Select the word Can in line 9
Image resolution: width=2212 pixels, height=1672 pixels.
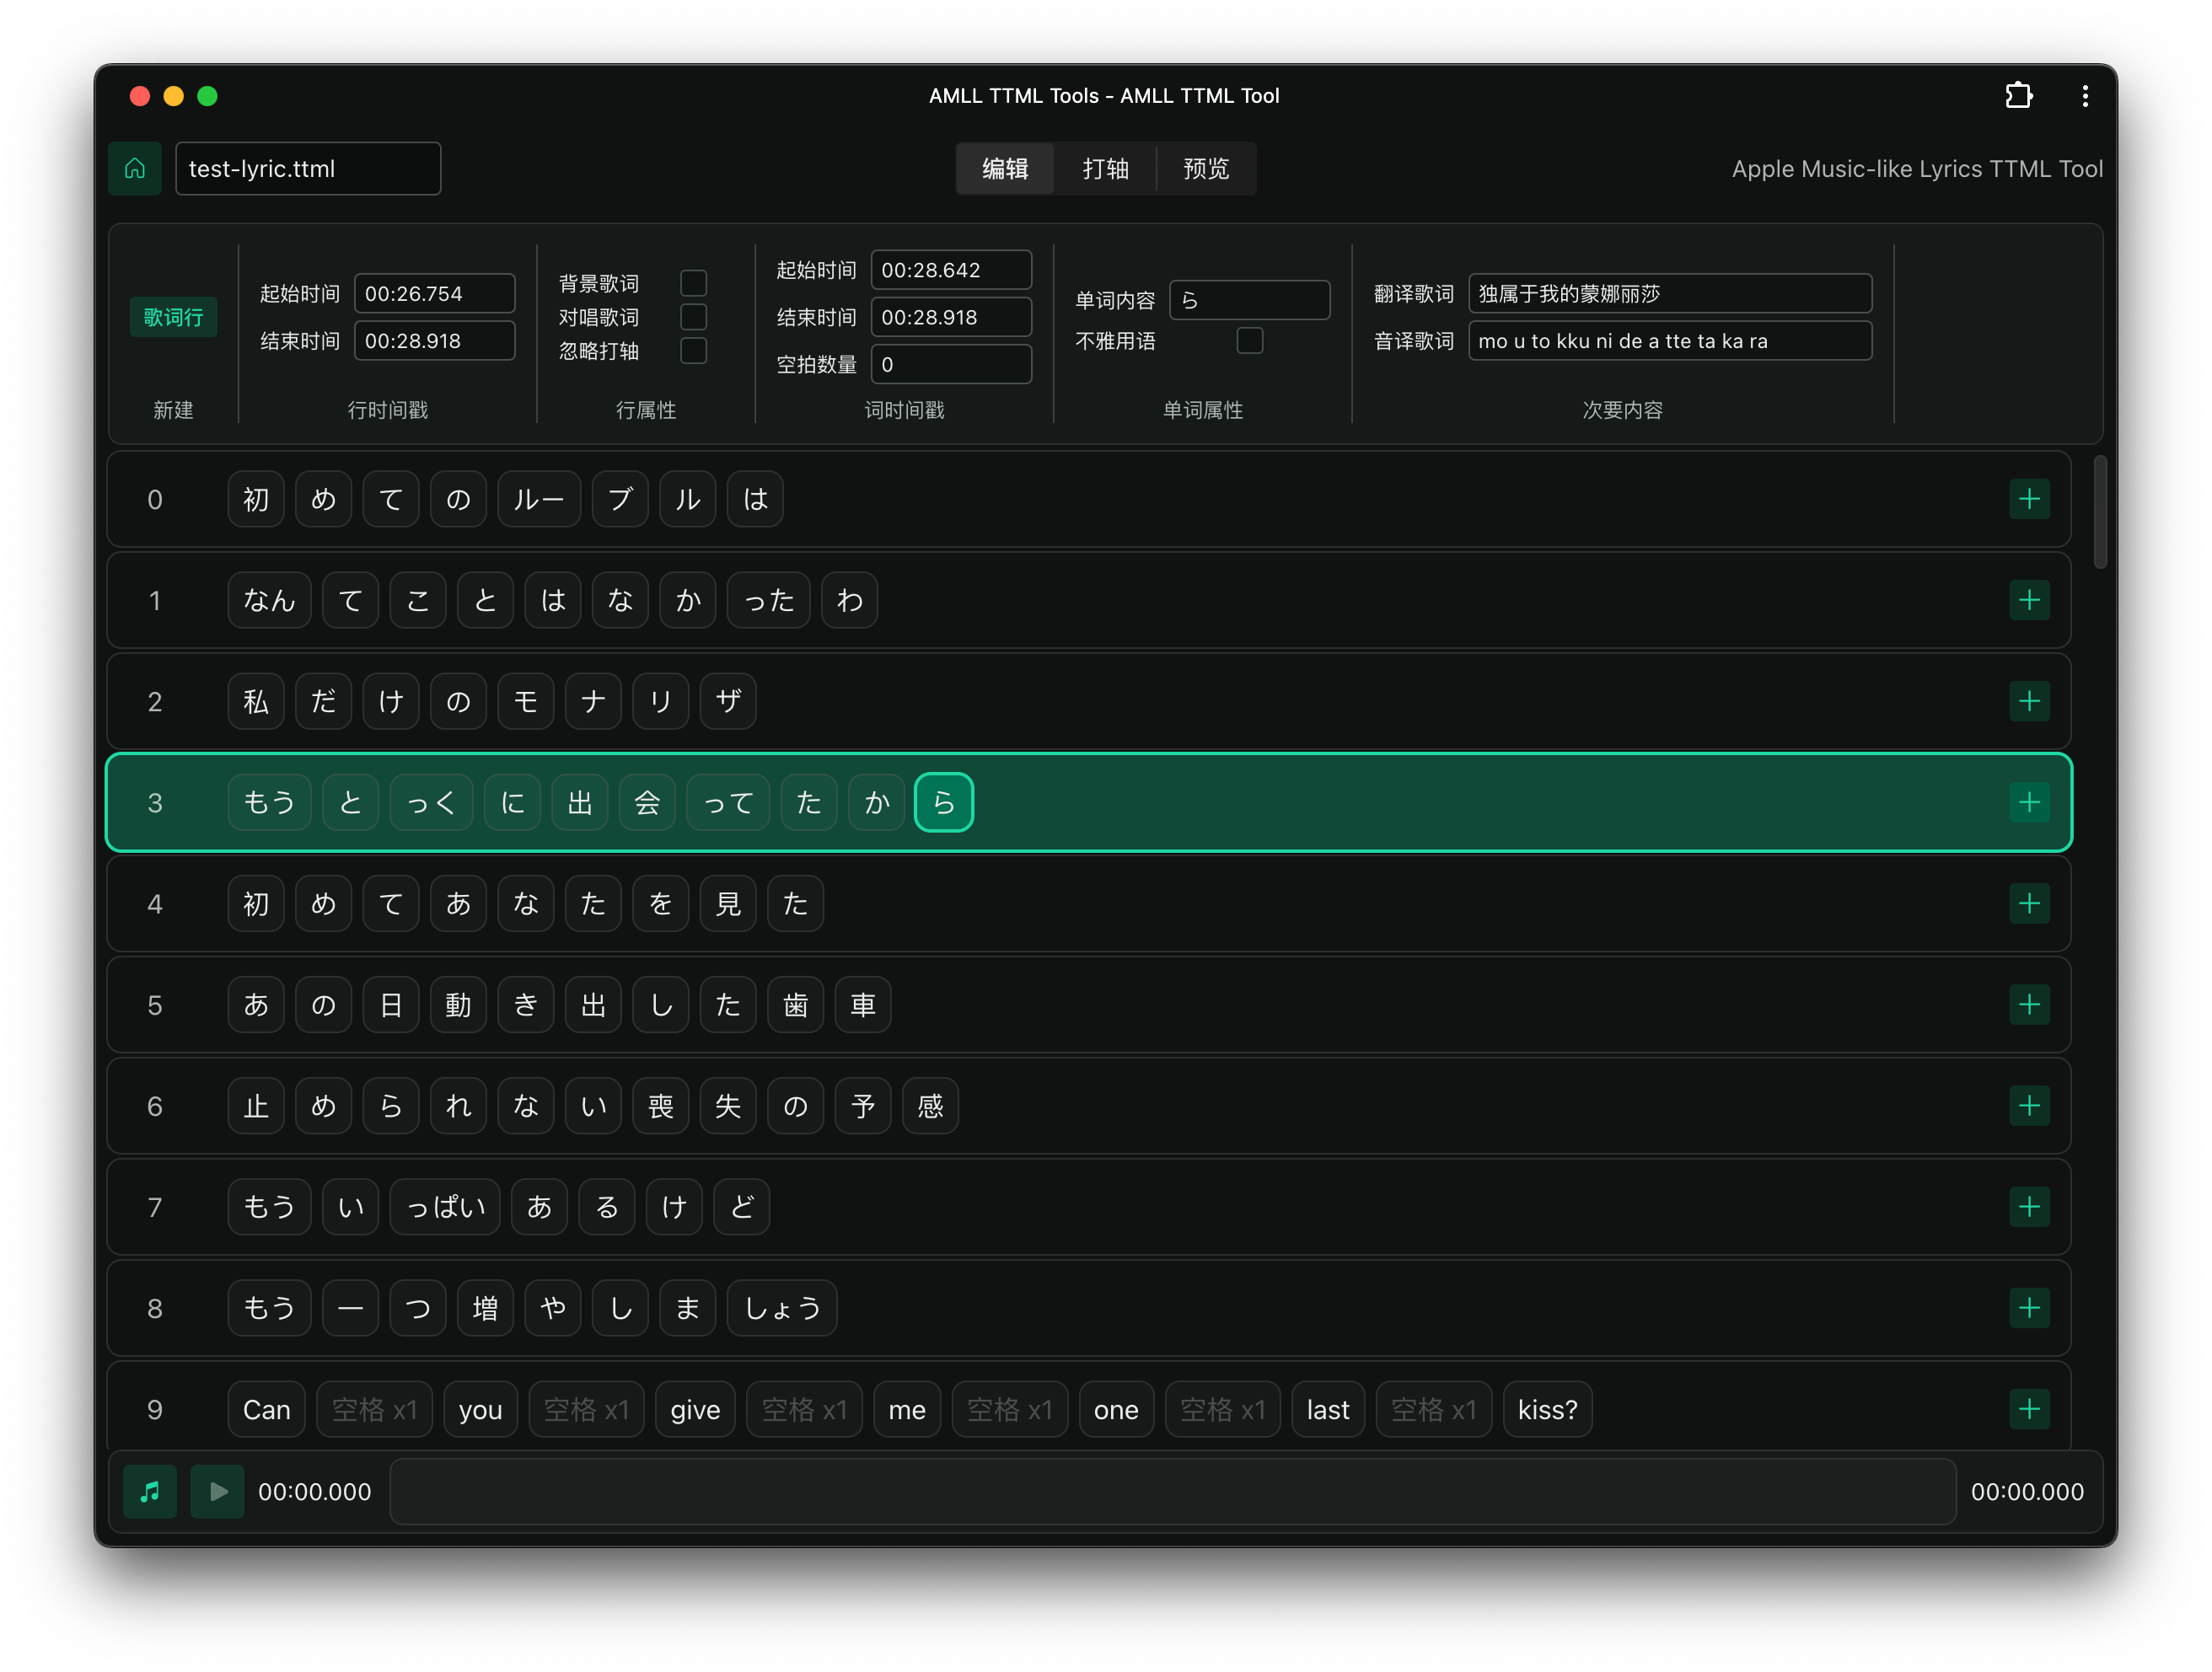(267, 1408)
